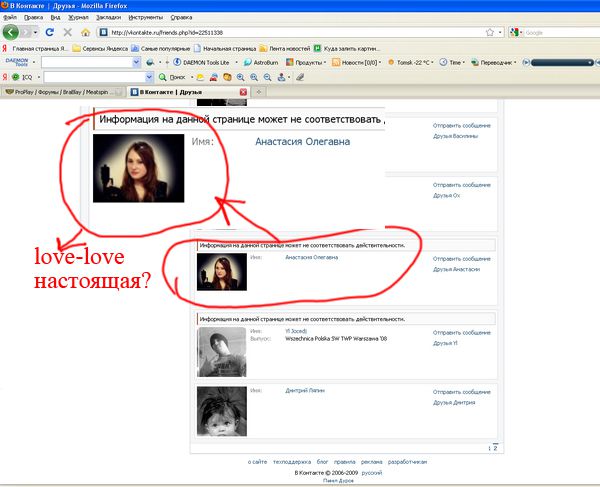Viewport: 600px width, 487px height.
Task: Open the разработчикам footer link
Action: coord(407,462)
